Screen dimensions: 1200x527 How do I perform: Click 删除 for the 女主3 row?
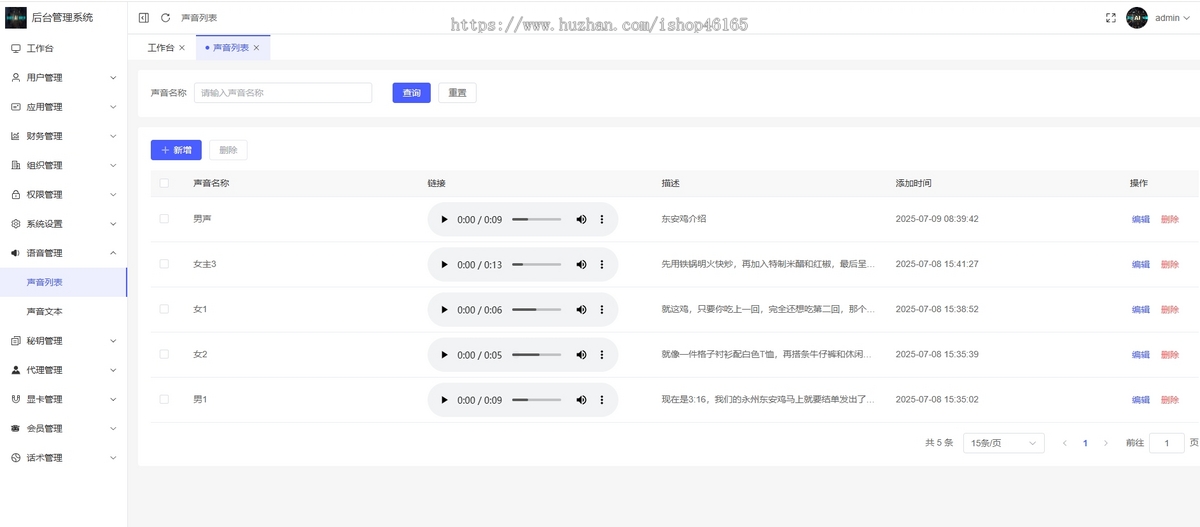(x=1170, y=265)
